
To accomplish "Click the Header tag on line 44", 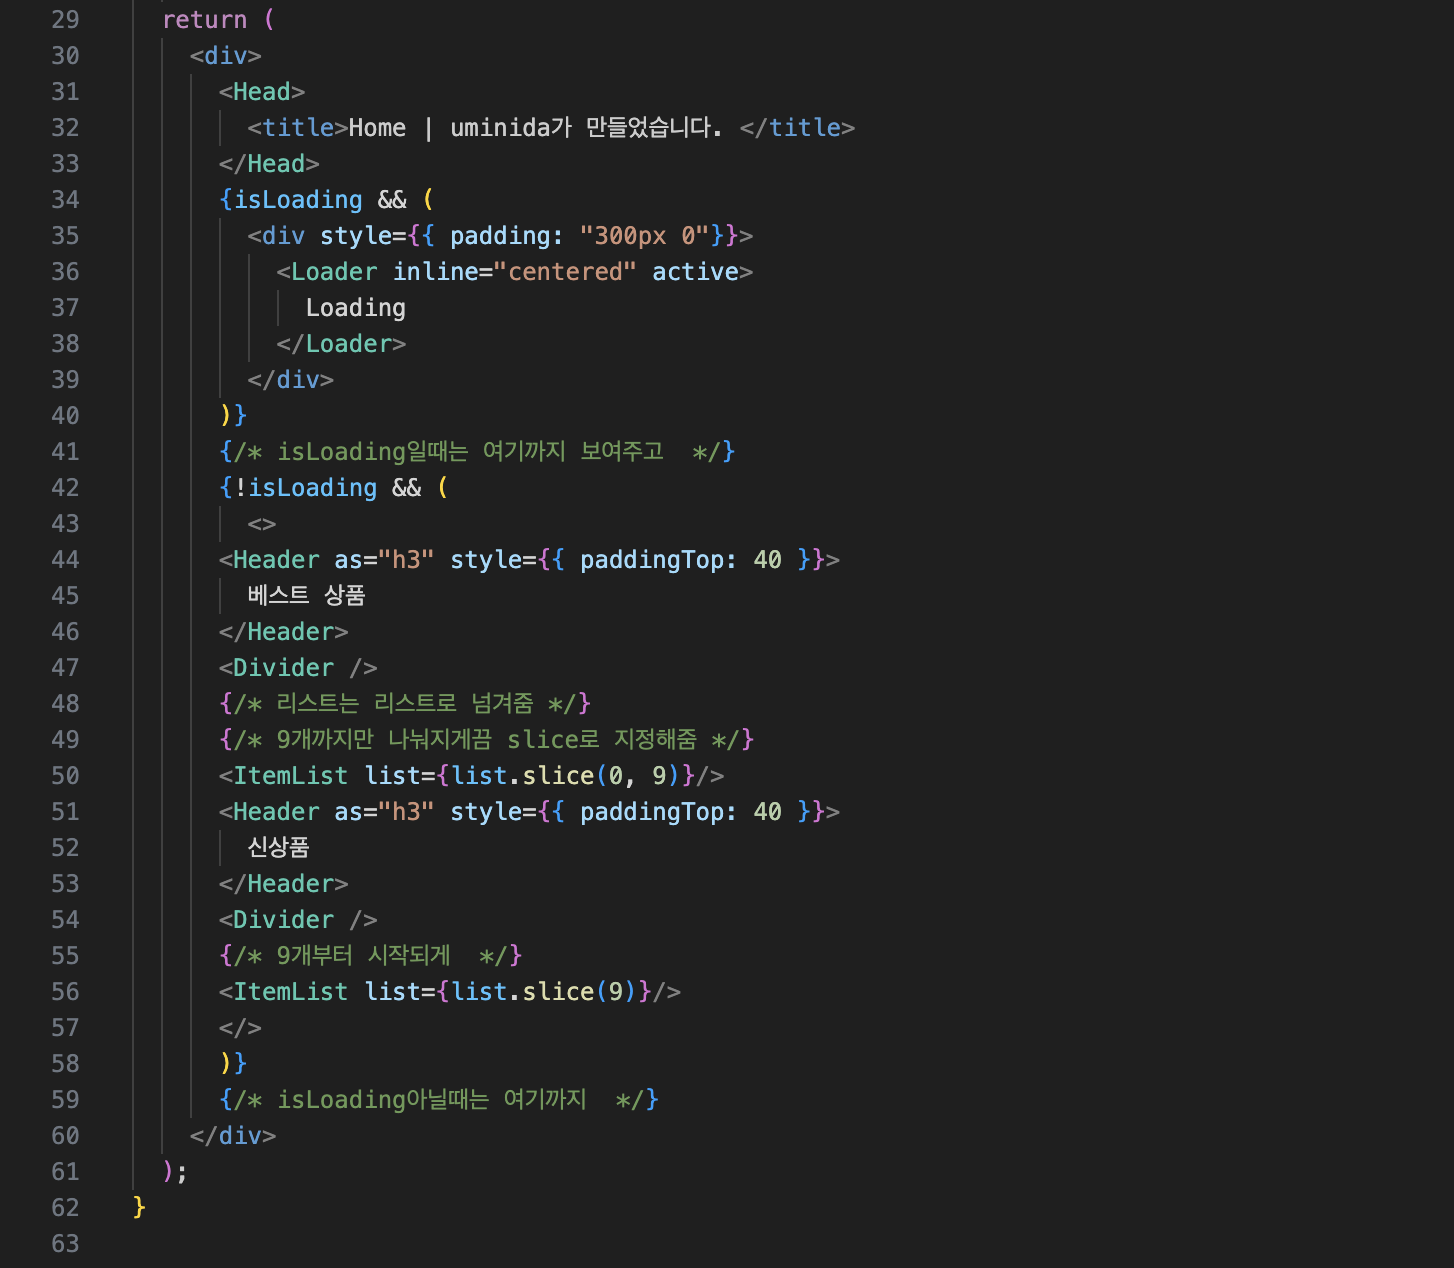I will click(276, 560).
